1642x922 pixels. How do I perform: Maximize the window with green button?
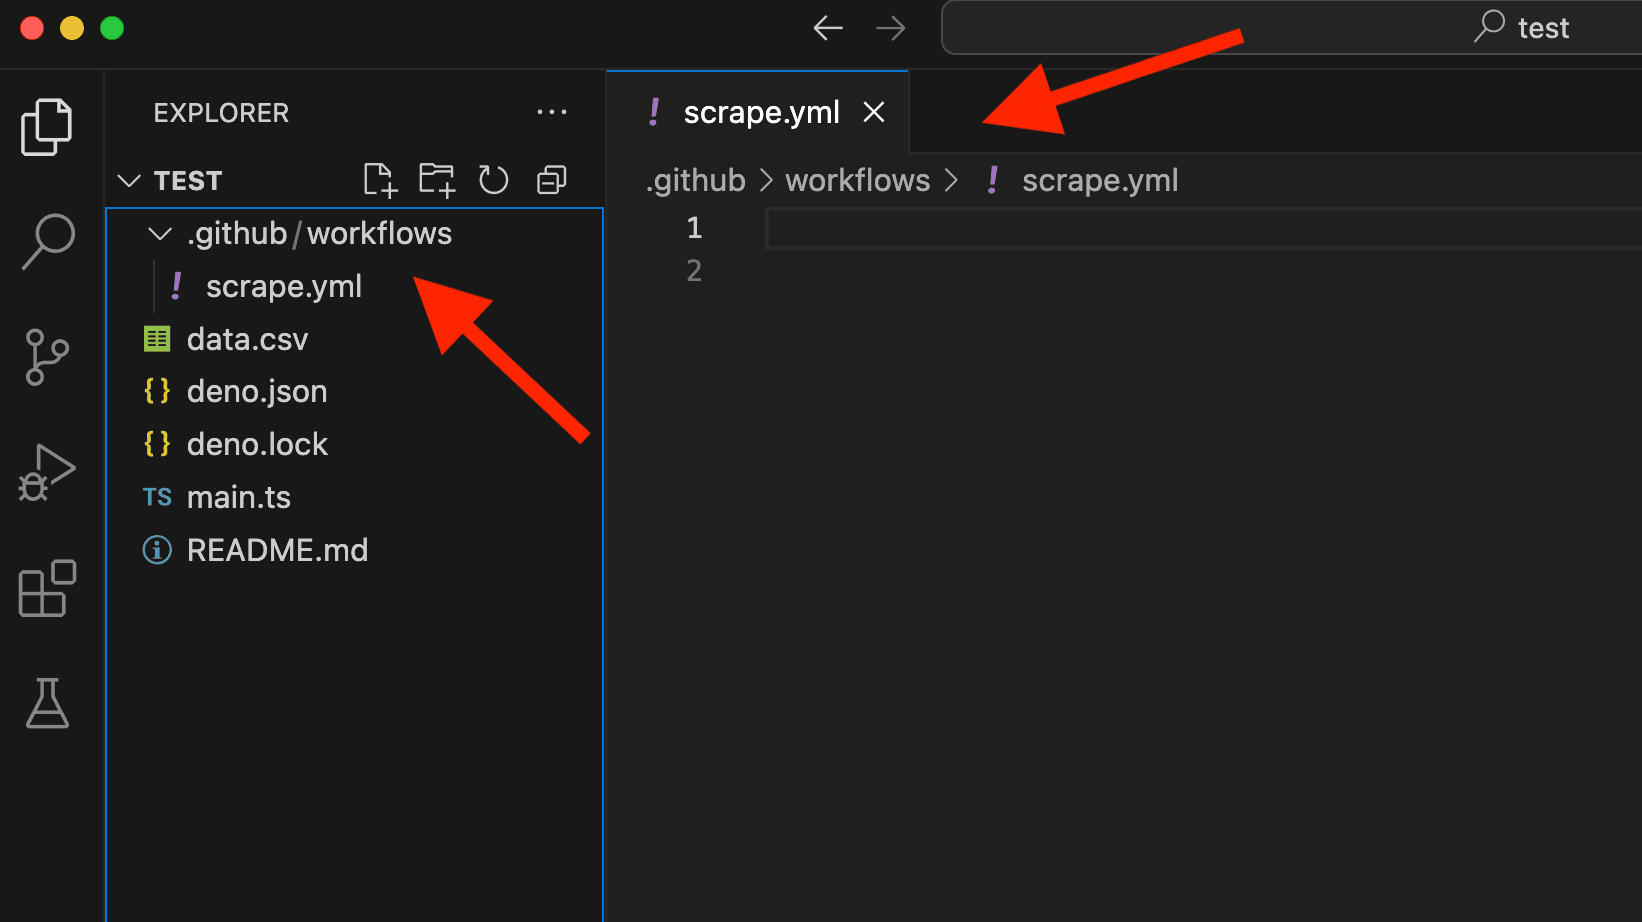point(112,28)
